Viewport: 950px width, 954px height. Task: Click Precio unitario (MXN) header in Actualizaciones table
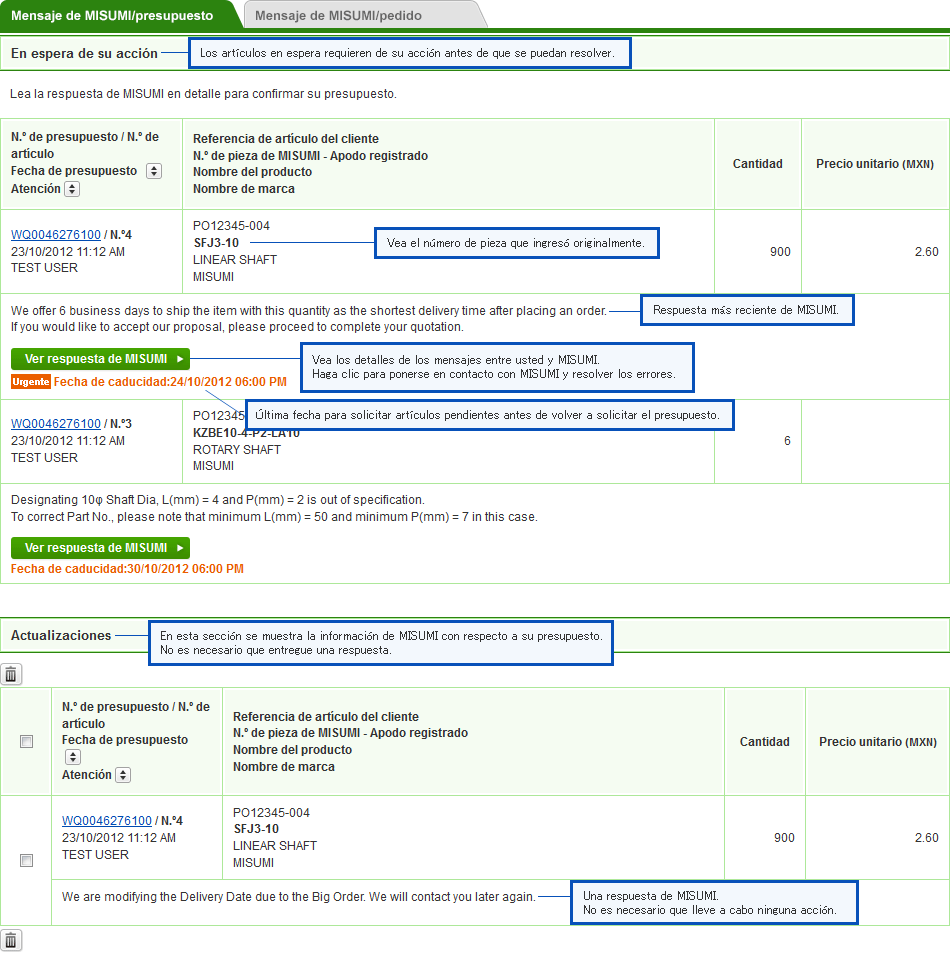coord(878,742)
